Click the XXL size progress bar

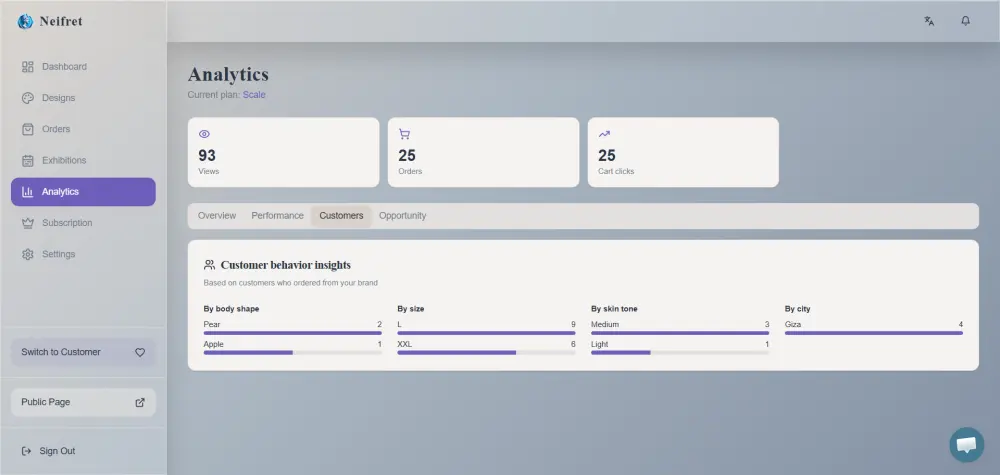click(x=486, y=353)
